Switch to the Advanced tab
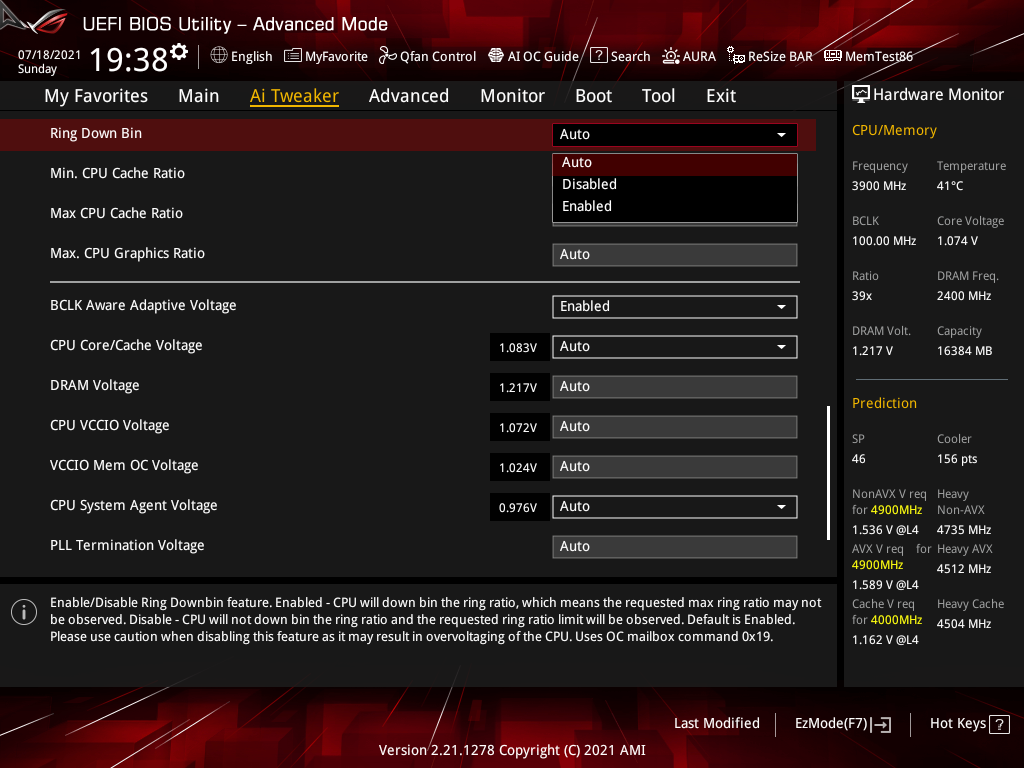This screenshot has width=1024, height=768. coord(409,95)
